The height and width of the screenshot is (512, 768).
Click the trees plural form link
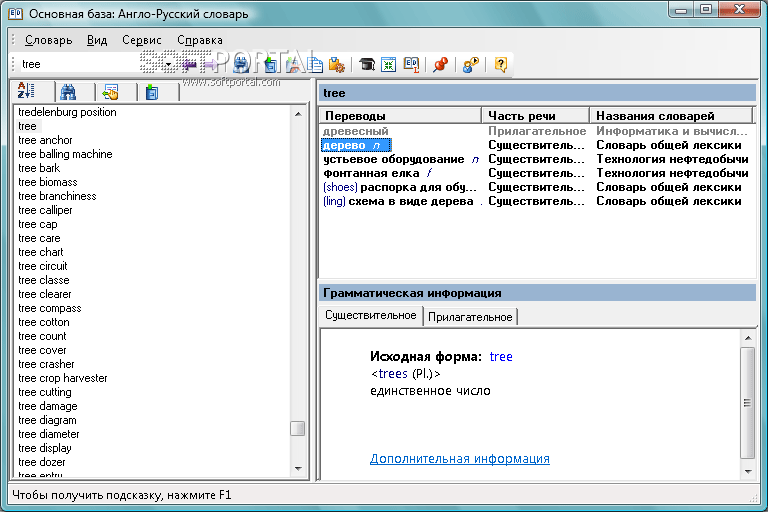coord(393,374)
